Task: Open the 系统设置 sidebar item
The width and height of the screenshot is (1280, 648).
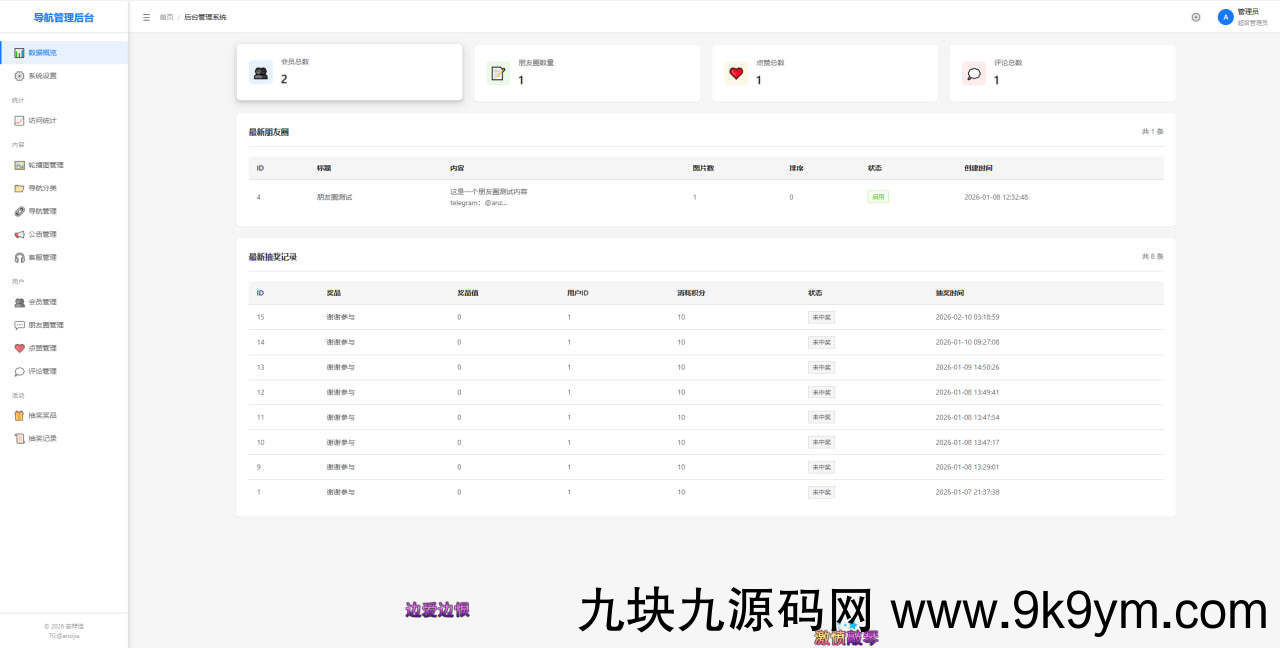Action: click(42, 76)
